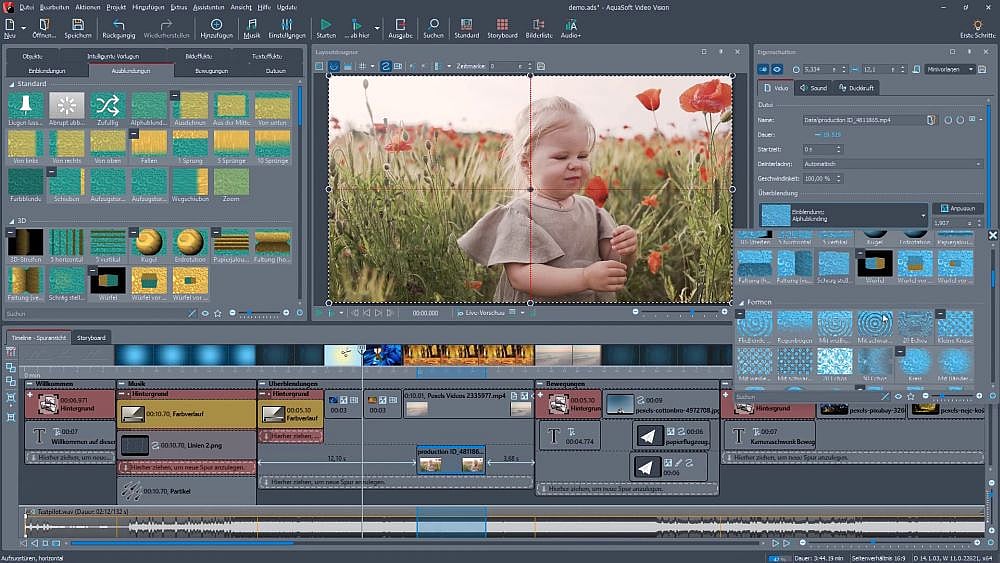Viewport: 1000px width, 563px height.
Task: Collapse the Musik chapter in timeline
Action: 121,384
